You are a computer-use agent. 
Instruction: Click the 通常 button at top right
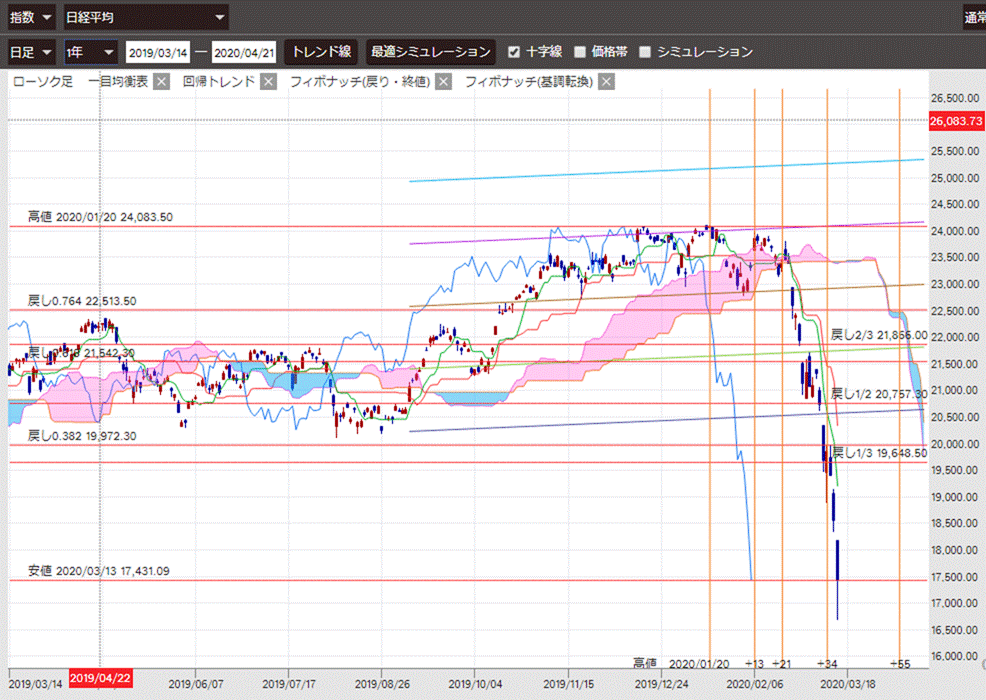pos(975,17)
